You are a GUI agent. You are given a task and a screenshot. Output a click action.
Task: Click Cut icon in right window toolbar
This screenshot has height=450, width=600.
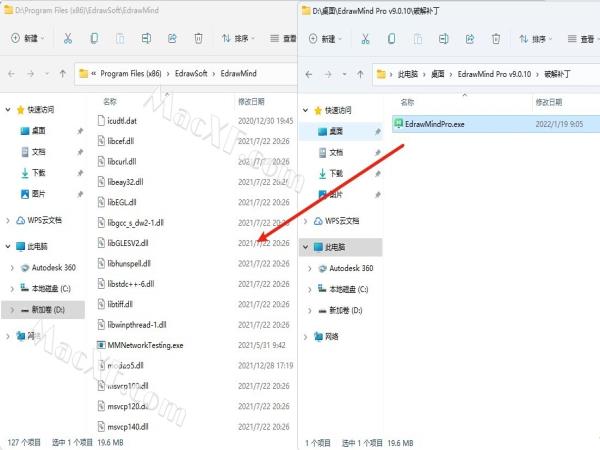[365, 39]
